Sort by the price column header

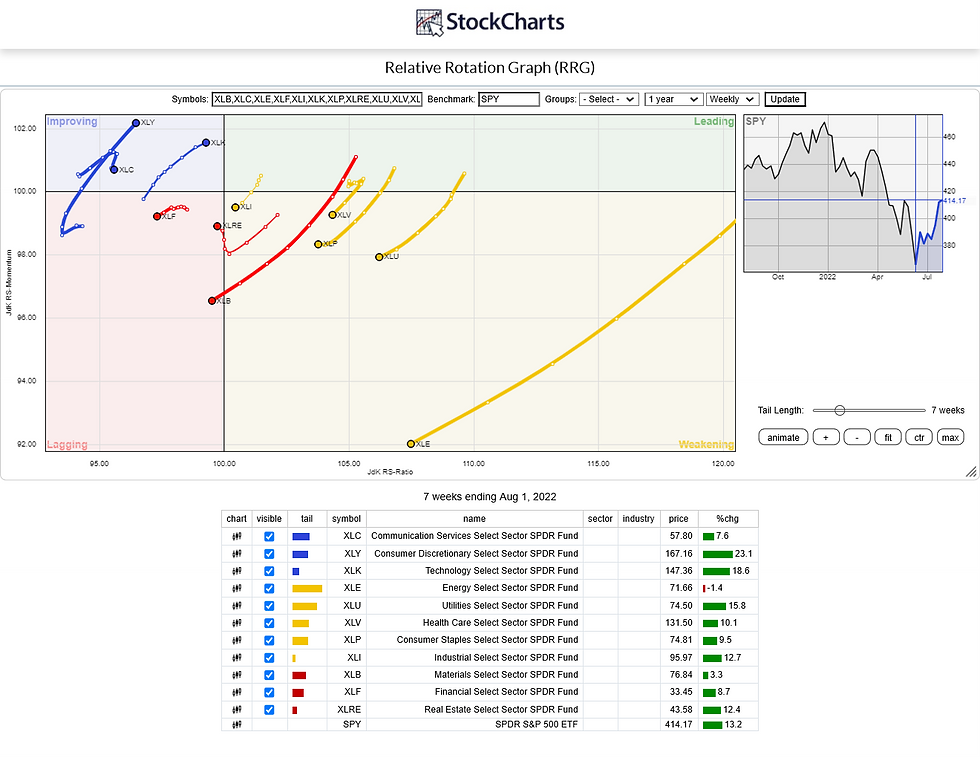tap(678, 519)
